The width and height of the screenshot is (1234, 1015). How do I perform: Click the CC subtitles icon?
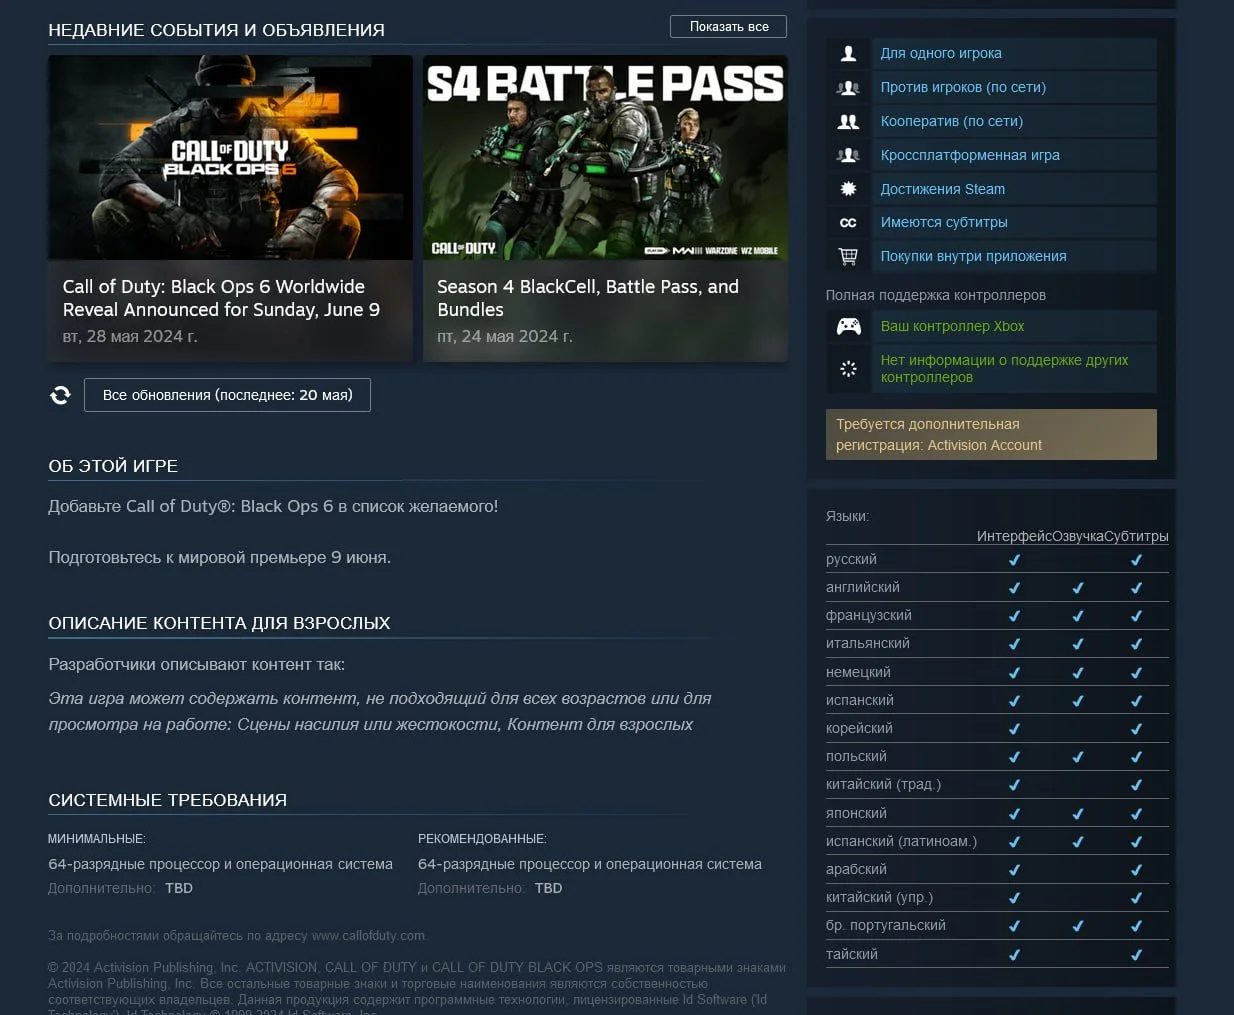[848, 223]
